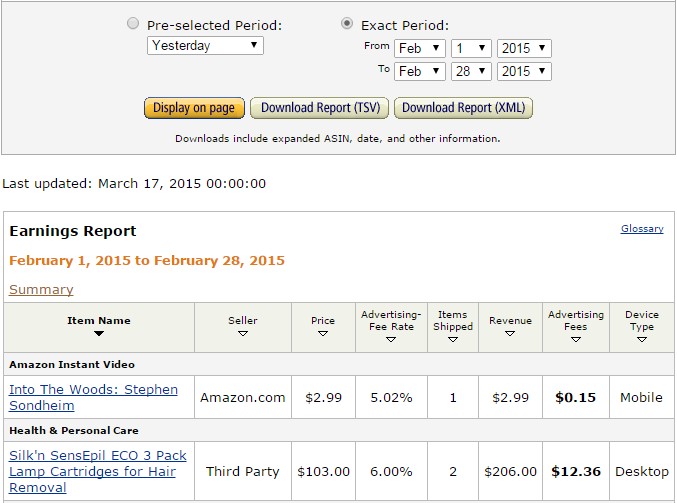Click Download Report (XML) button
Screen dimensions: 677x503
463,108
